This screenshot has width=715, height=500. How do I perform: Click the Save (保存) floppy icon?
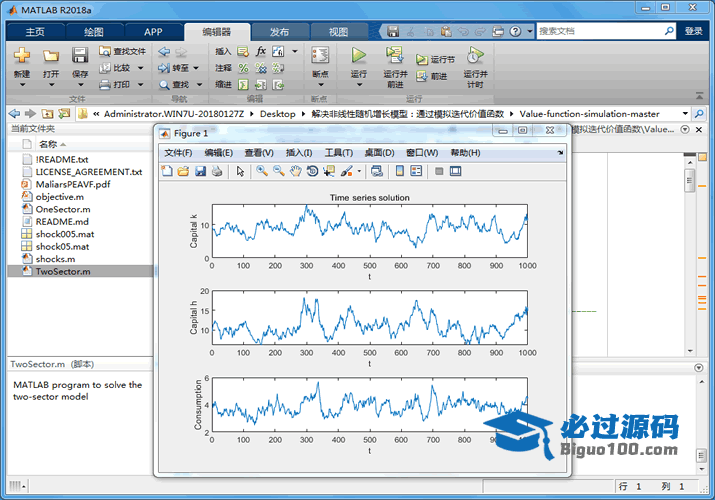tap(80, 56)
